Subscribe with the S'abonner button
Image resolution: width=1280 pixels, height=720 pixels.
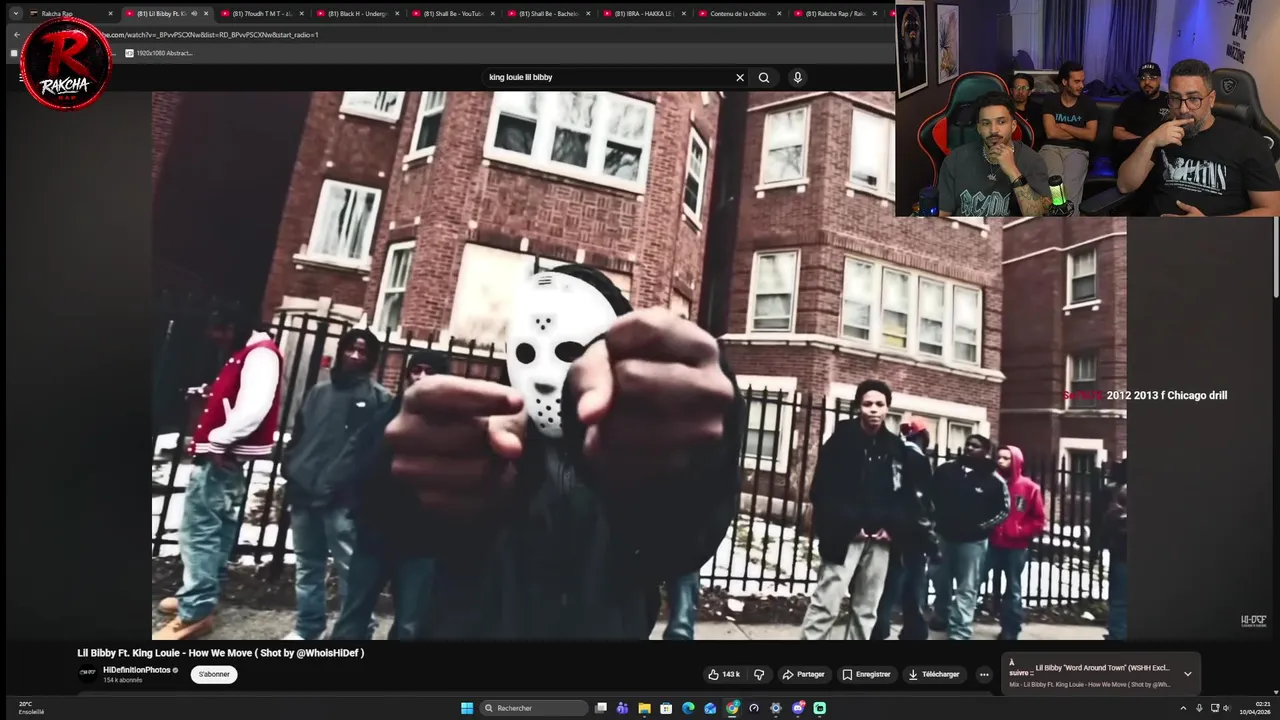(214, 674)
